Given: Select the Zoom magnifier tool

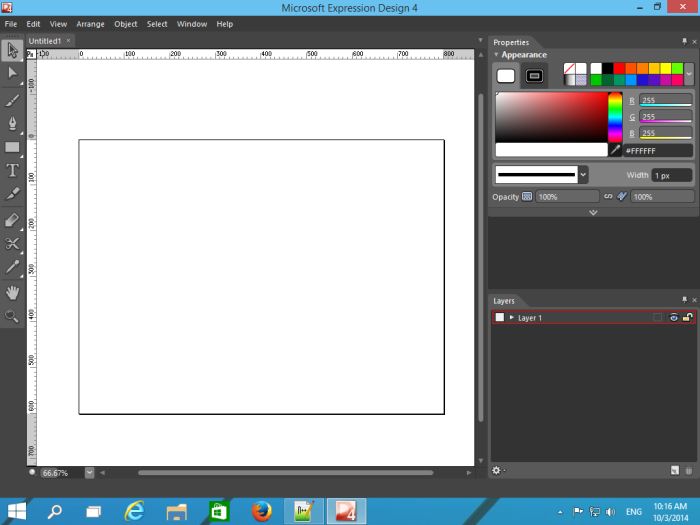Looking at the screenshot, I should pos(12,316).
